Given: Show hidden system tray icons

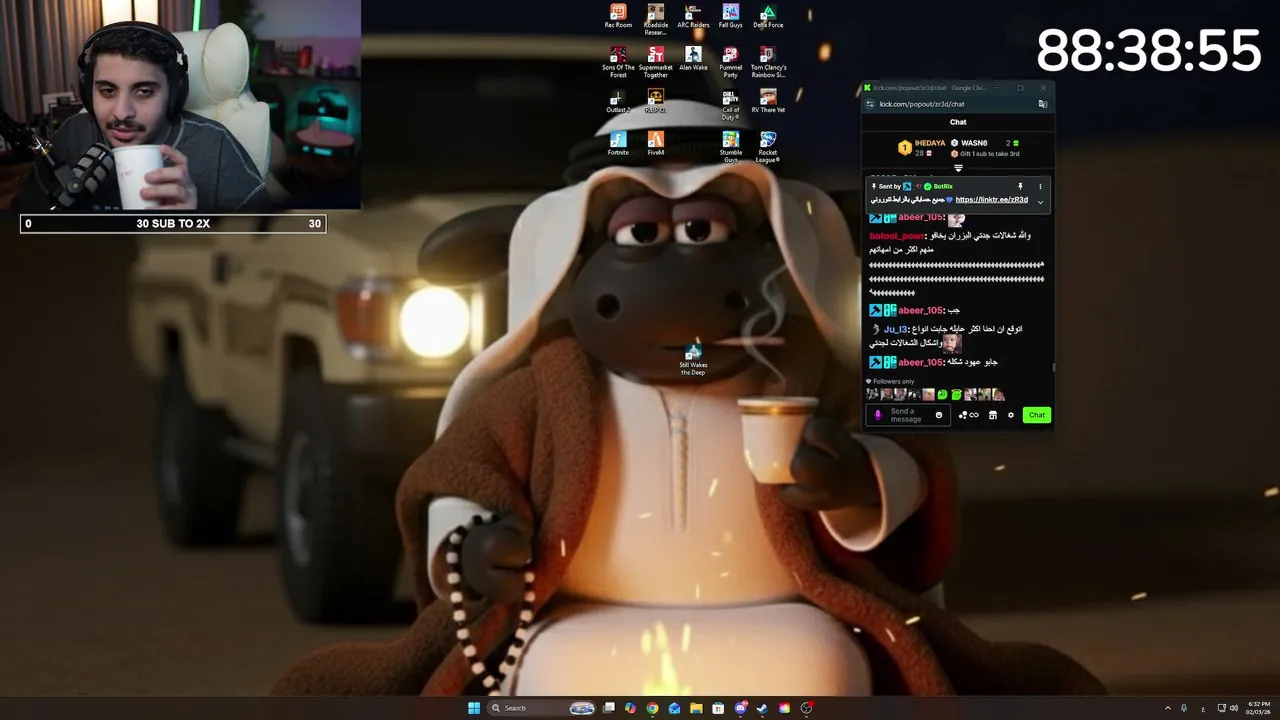Looking at the screenshot, I should 1168,708.
